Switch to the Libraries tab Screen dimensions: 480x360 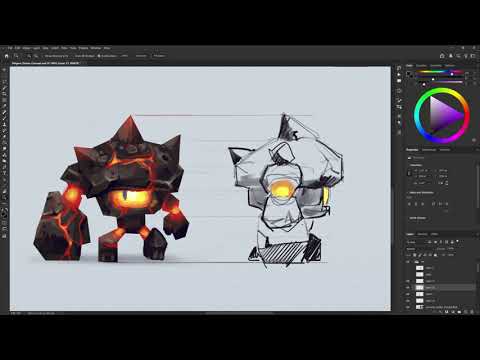tap(445, 150)
